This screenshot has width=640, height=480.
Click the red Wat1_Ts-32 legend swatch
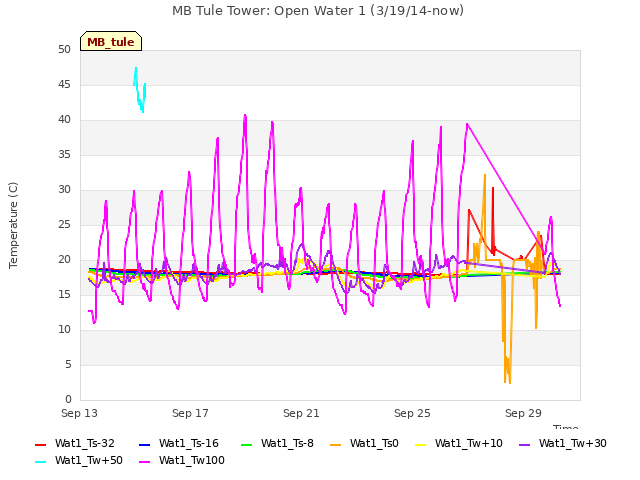[40, 444]
